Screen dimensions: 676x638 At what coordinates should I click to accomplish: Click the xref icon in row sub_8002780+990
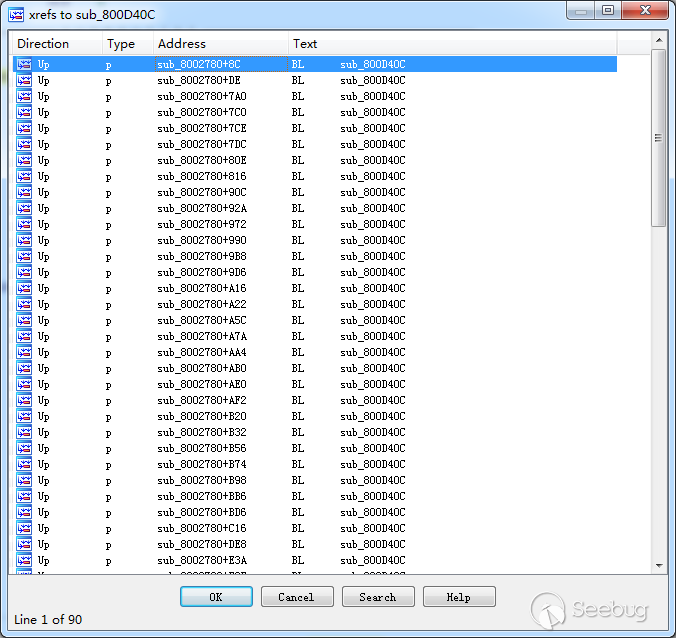click(24, 240)
